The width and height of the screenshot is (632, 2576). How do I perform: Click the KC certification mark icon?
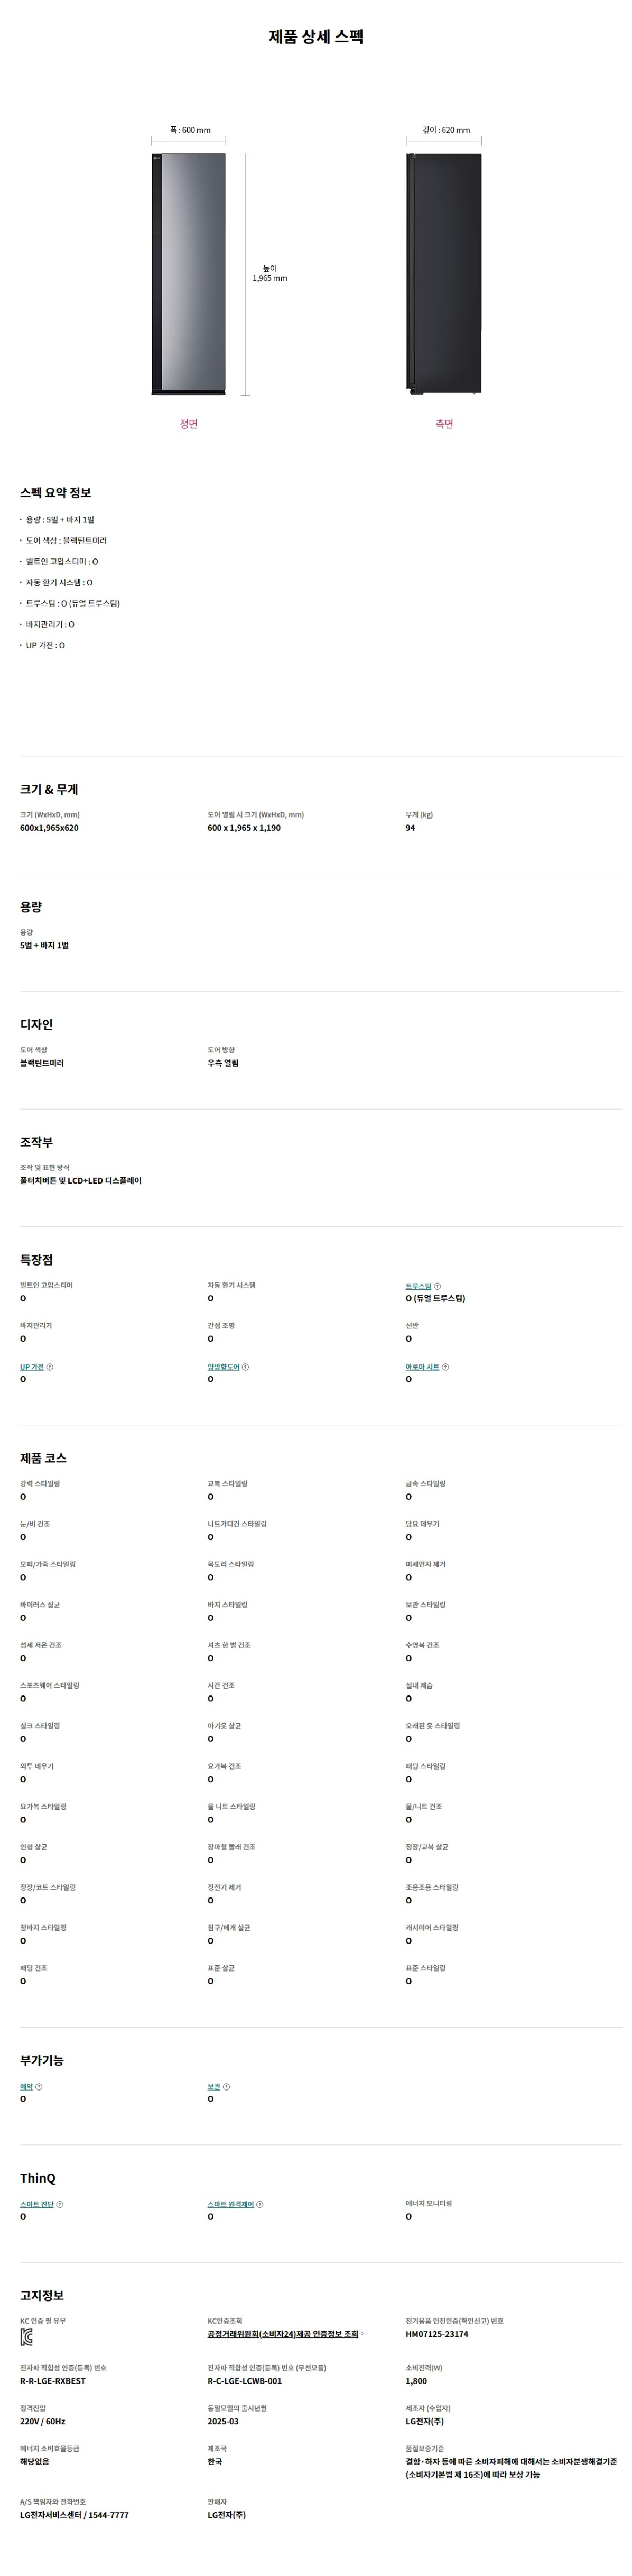tap(27, 2337)
